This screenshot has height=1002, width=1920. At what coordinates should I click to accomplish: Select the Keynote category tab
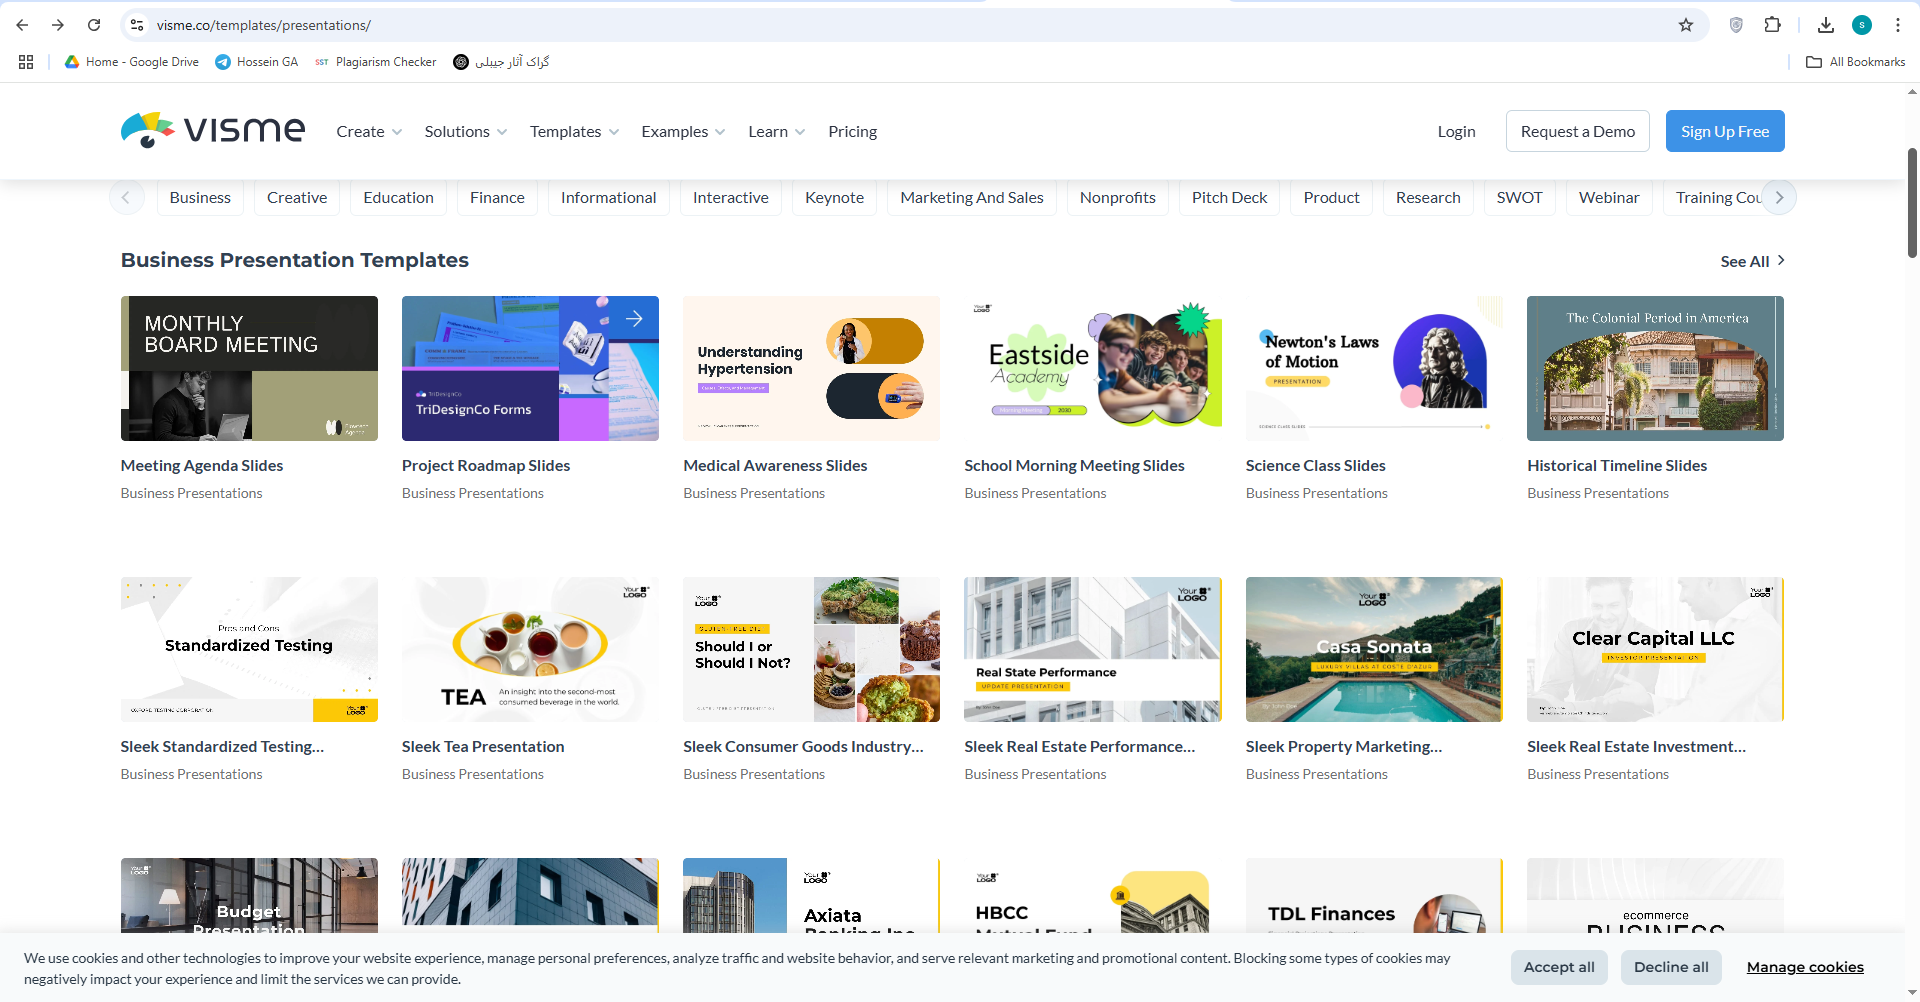[x=834, y=198]
